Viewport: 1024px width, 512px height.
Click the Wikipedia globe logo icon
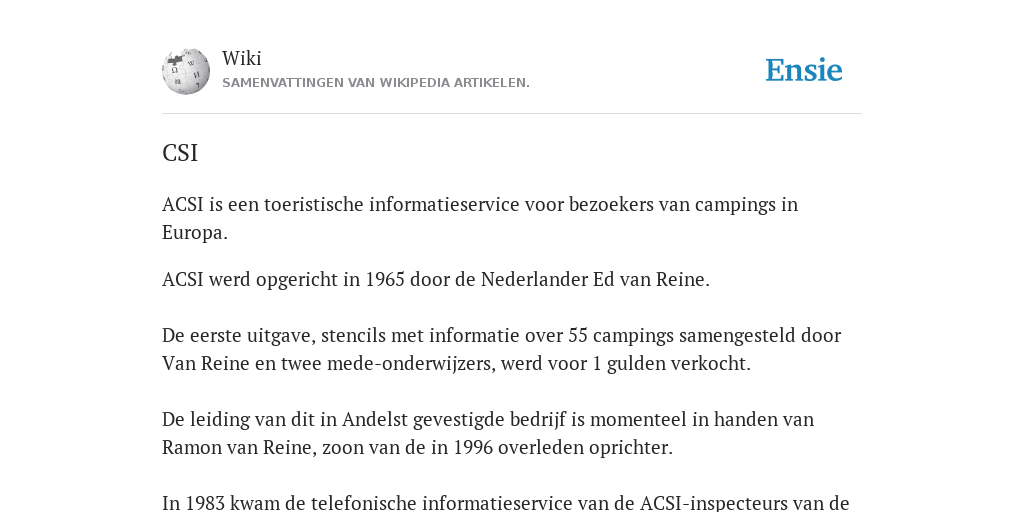tap(186, 71)
